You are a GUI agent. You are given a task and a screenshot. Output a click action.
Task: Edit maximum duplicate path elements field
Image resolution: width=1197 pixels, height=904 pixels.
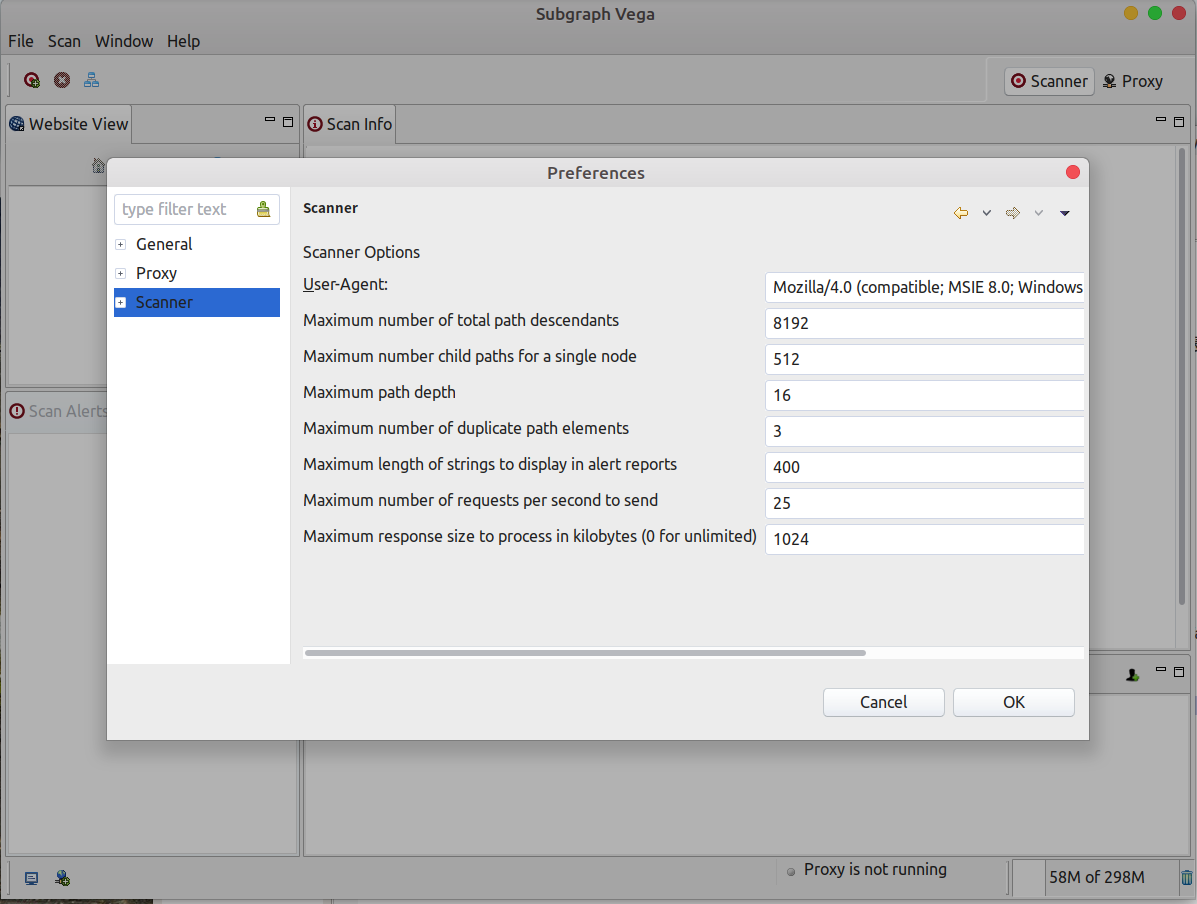pyautogui.click(x=924, y=431)
